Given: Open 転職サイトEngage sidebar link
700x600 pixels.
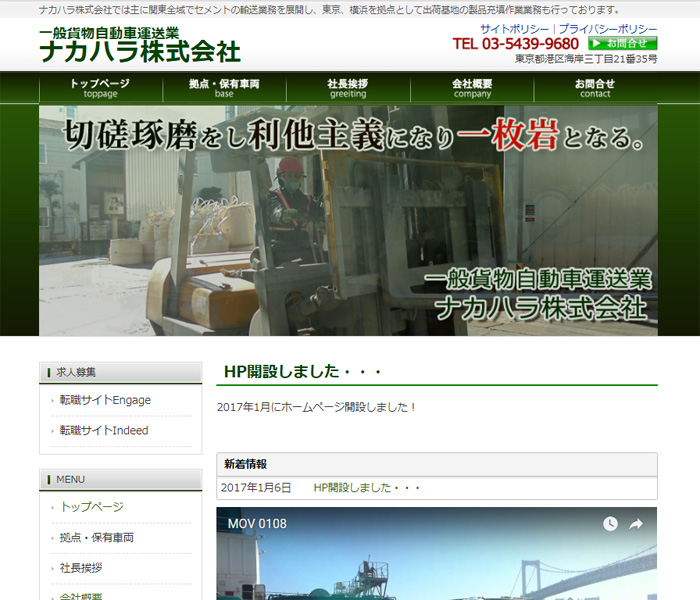Looking at the screenshot, I should click(x=105, y=400).
